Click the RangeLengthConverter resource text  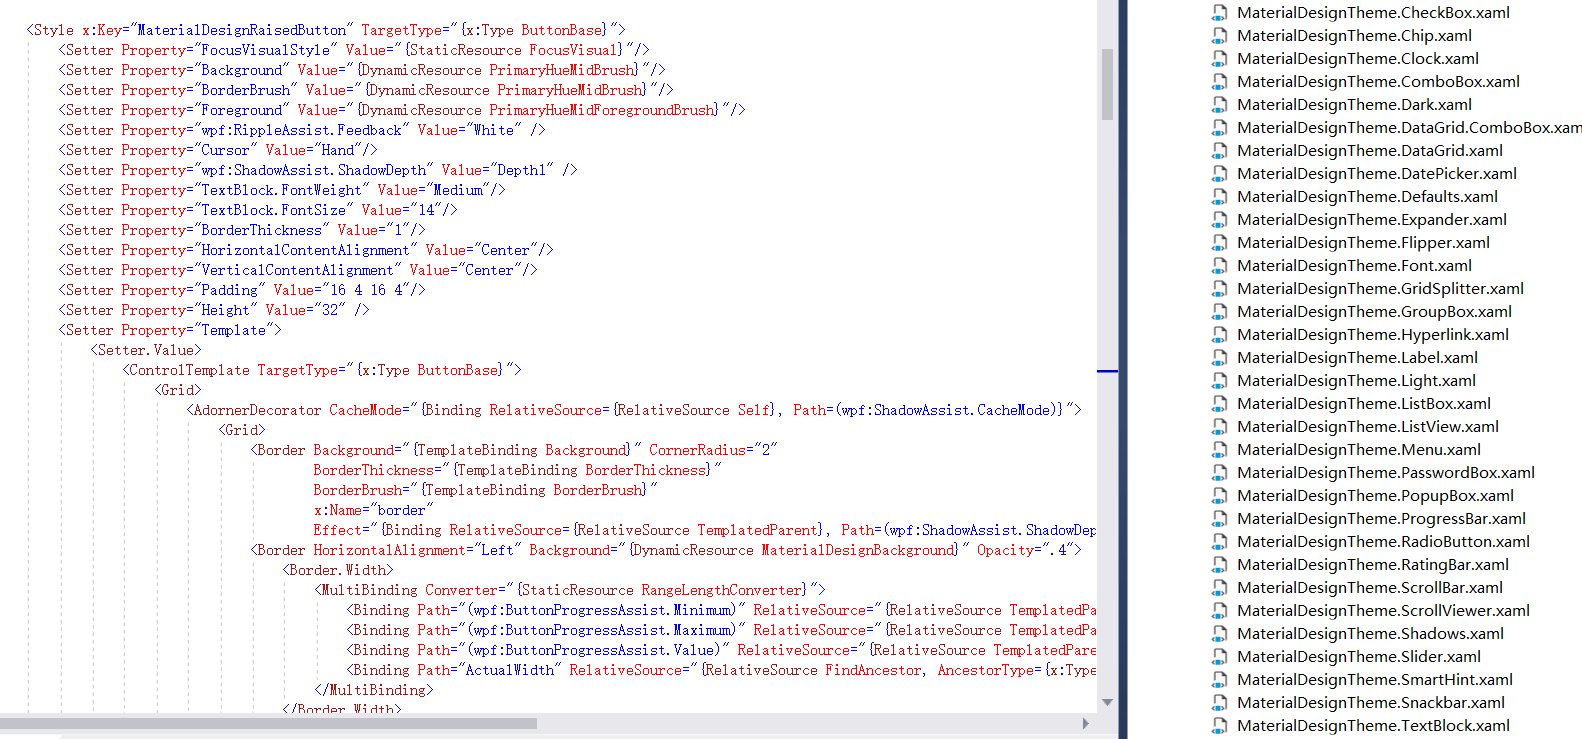pyautogui.click(x=723, y=590)
